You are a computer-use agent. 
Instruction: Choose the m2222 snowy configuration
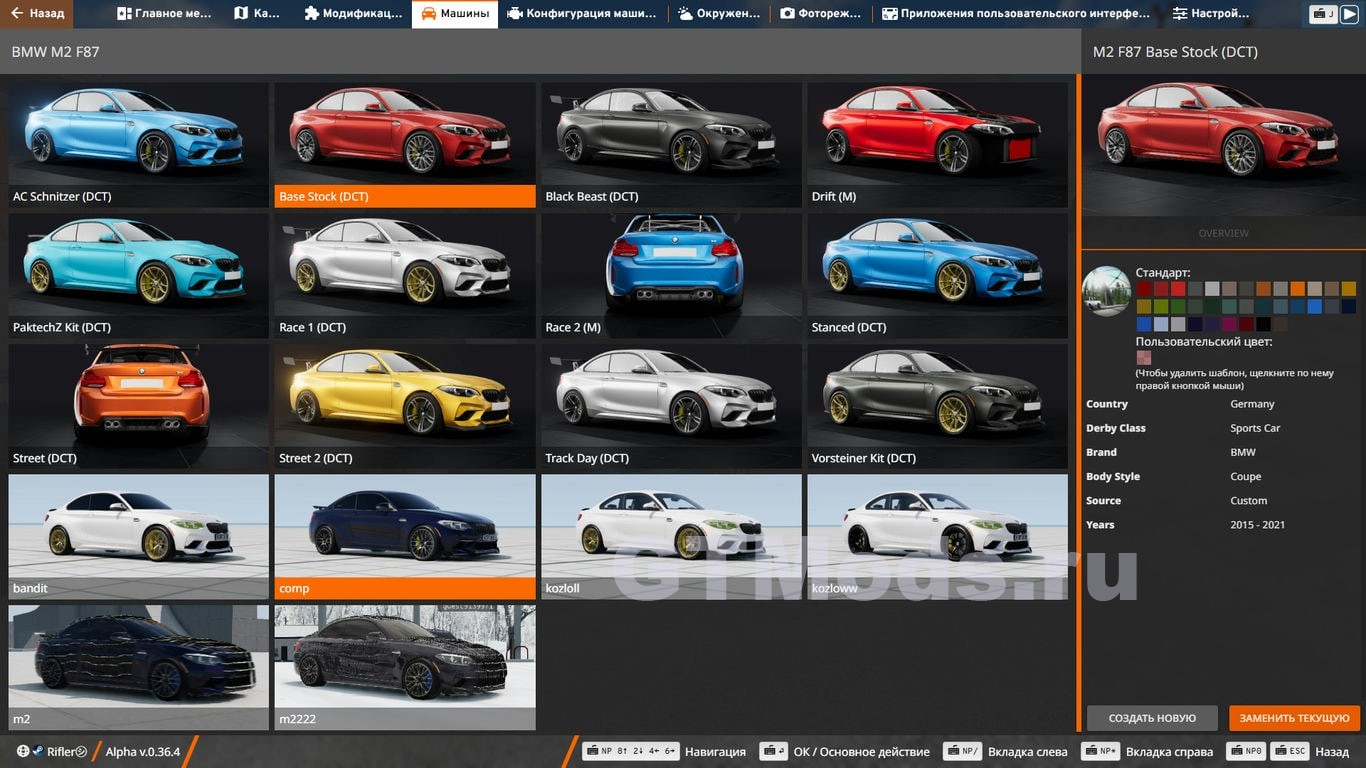coord(405,667)
